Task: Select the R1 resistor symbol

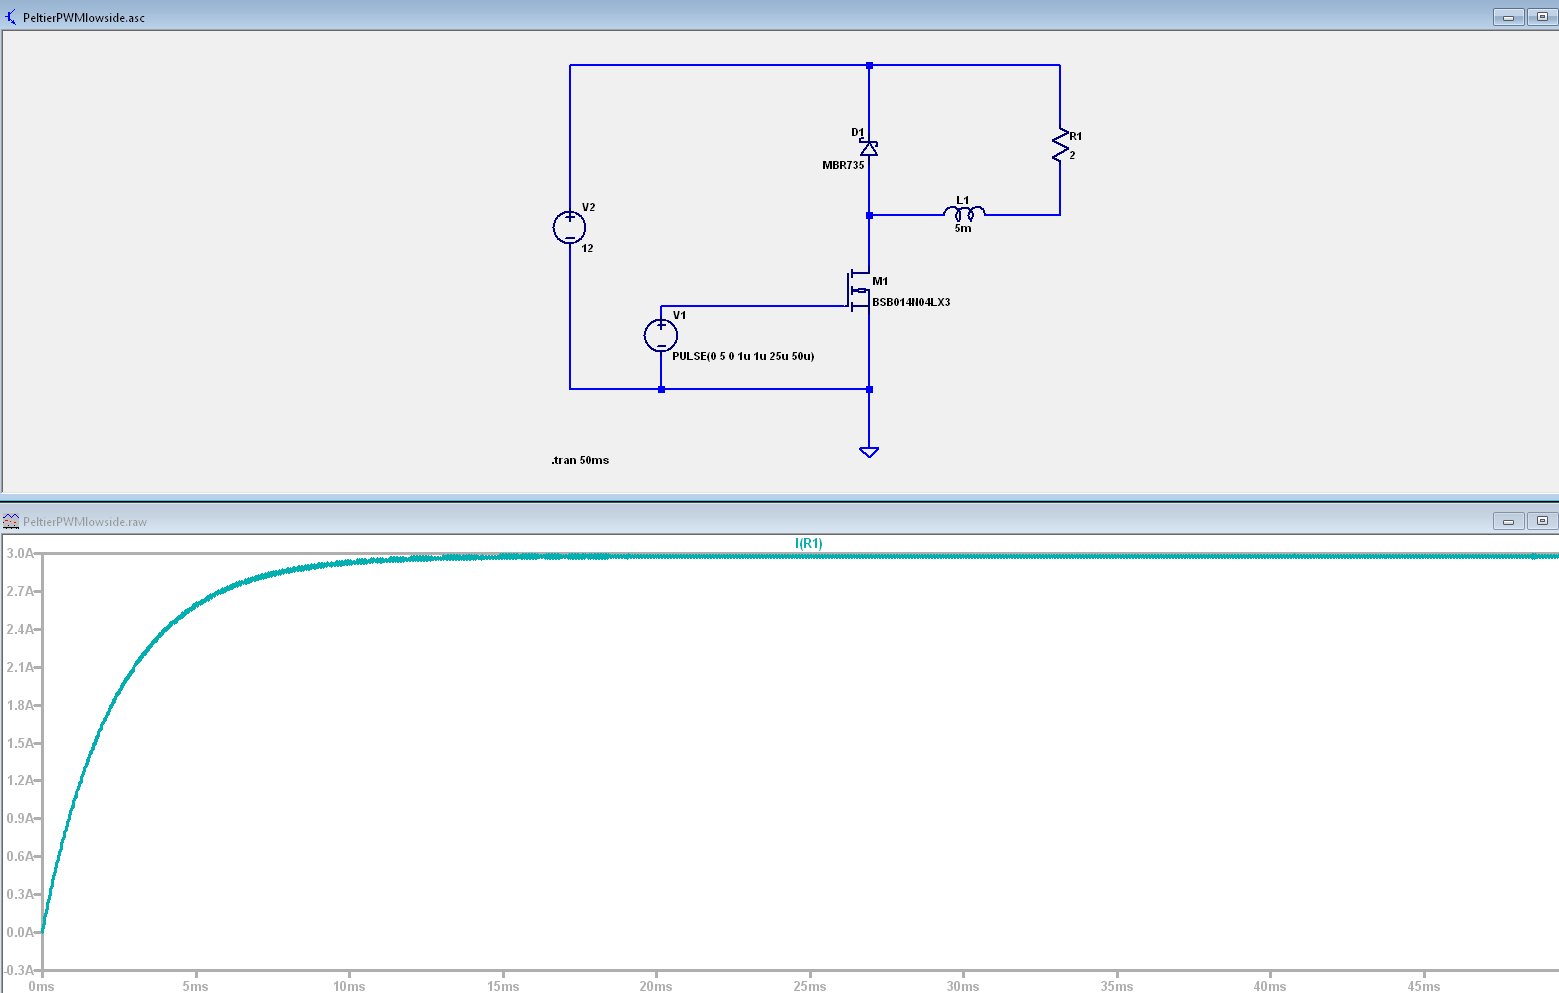Action: pyautogui.click(x=1060, y=146)
